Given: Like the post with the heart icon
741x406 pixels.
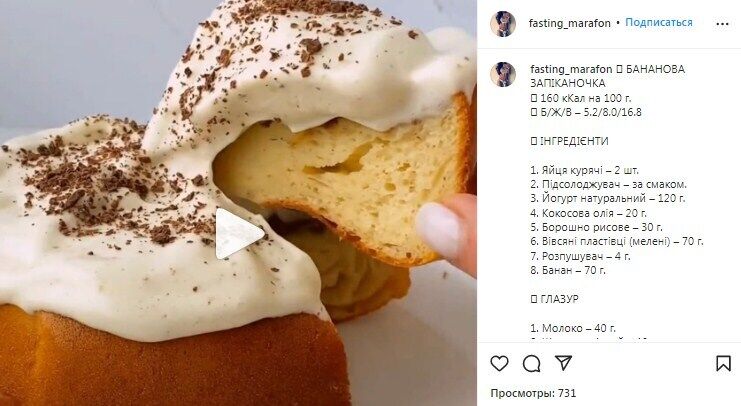Looking at the screenshot, I should pyautogui.click(x=500, y=363).
